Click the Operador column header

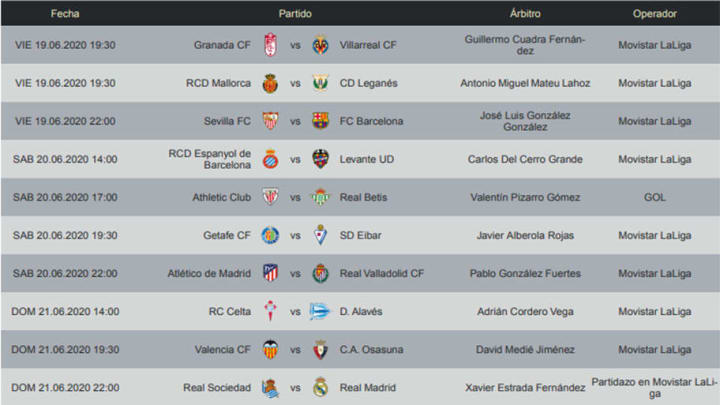tap(654, 13)
